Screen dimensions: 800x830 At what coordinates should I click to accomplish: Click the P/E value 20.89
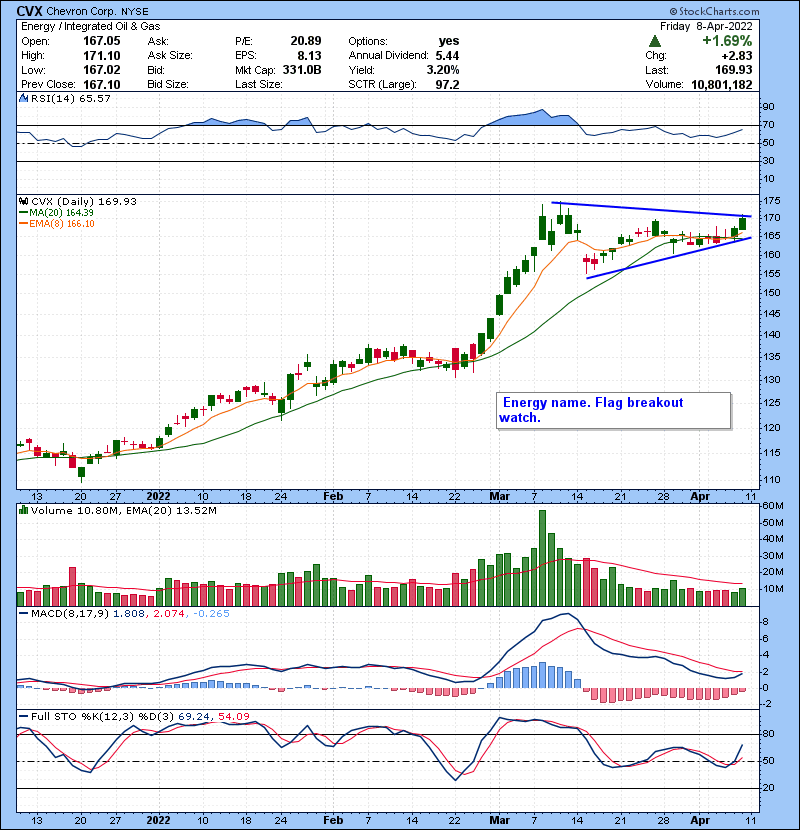tap(305, 41)
